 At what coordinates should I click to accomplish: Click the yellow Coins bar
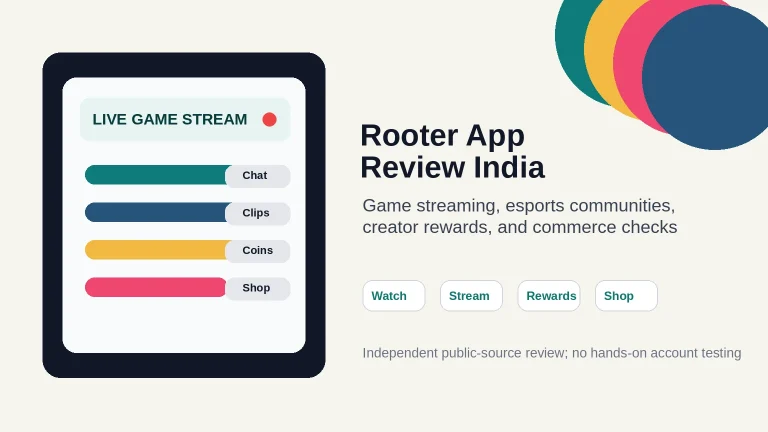pos(156,250)
